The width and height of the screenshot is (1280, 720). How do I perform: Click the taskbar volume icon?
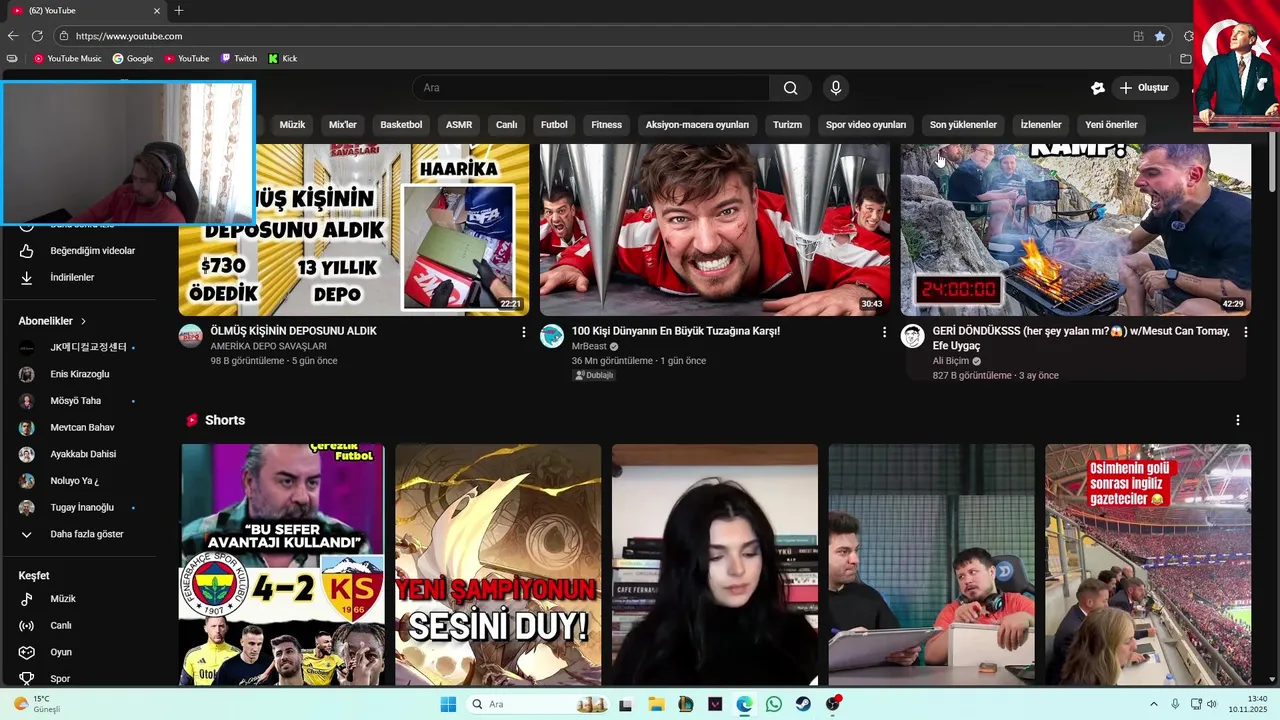pos(1211,704)
